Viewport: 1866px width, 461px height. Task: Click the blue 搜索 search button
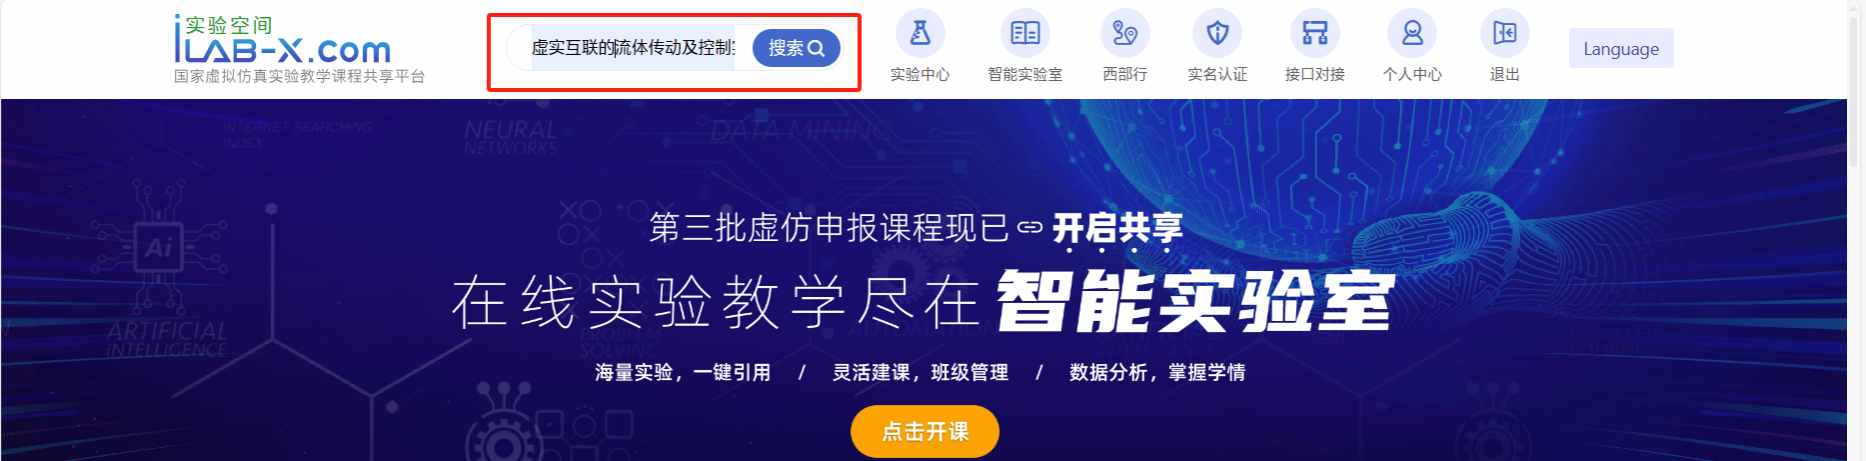click(x=796, y=48)
